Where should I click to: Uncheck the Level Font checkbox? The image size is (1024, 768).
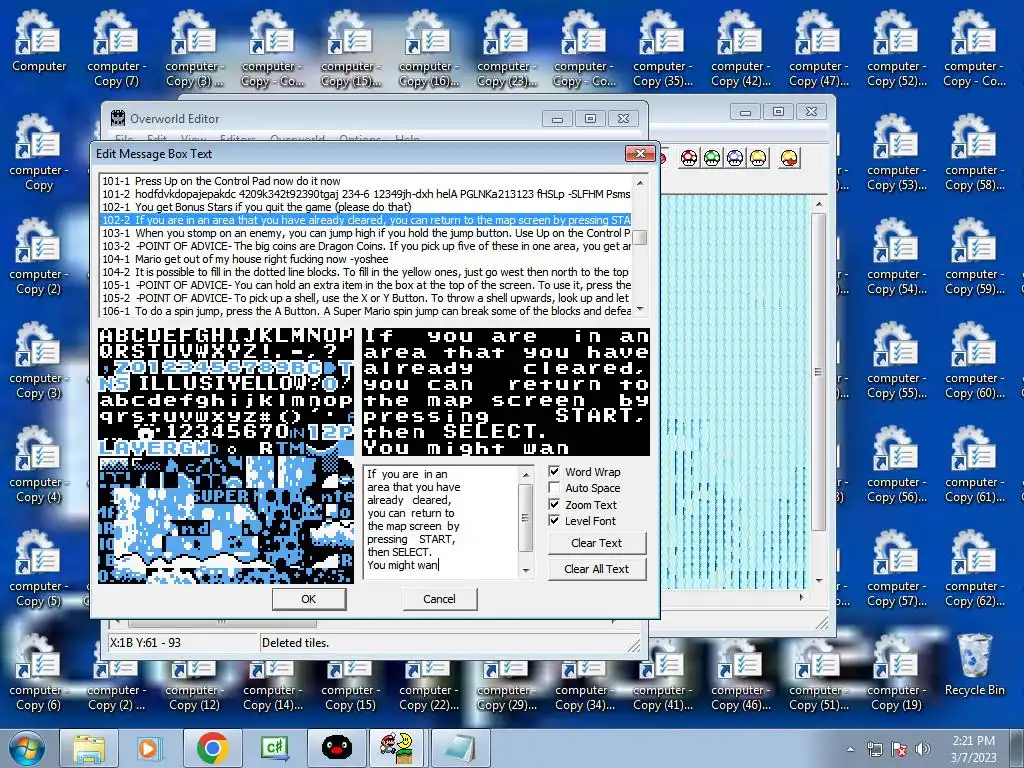pos(554,521)
